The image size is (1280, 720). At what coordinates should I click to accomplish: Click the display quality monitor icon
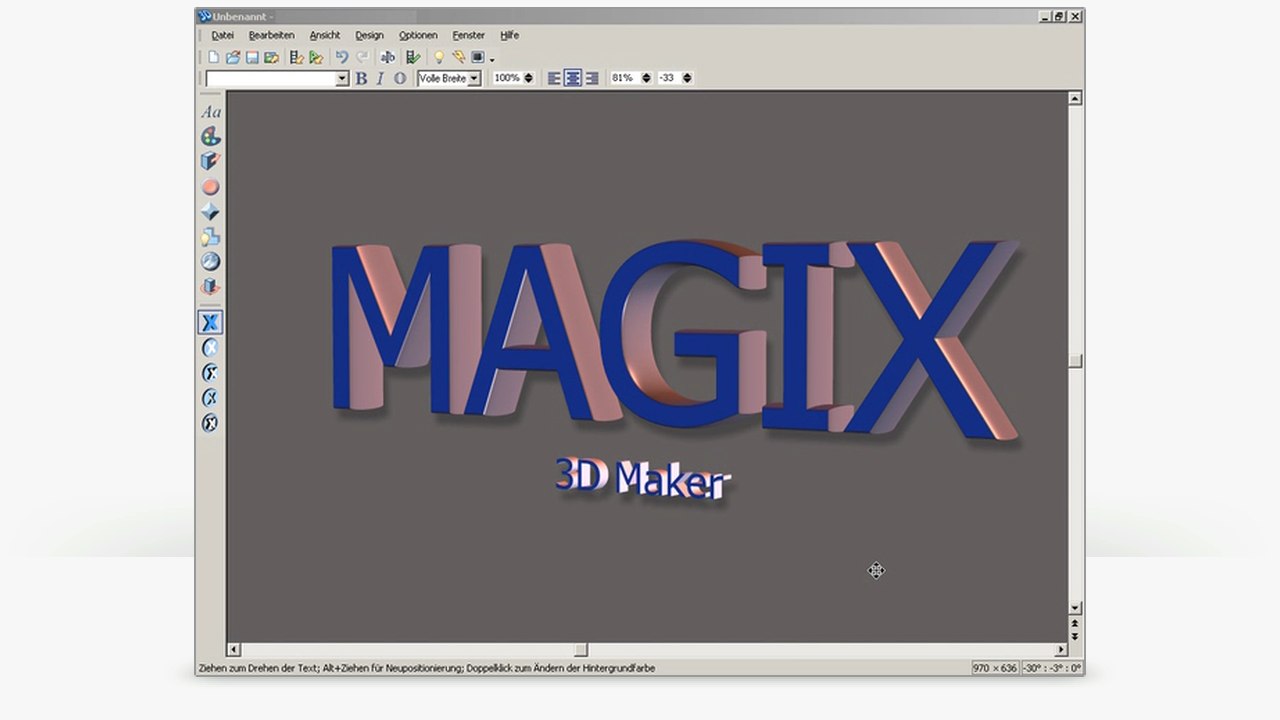click(x=478, y=58)
